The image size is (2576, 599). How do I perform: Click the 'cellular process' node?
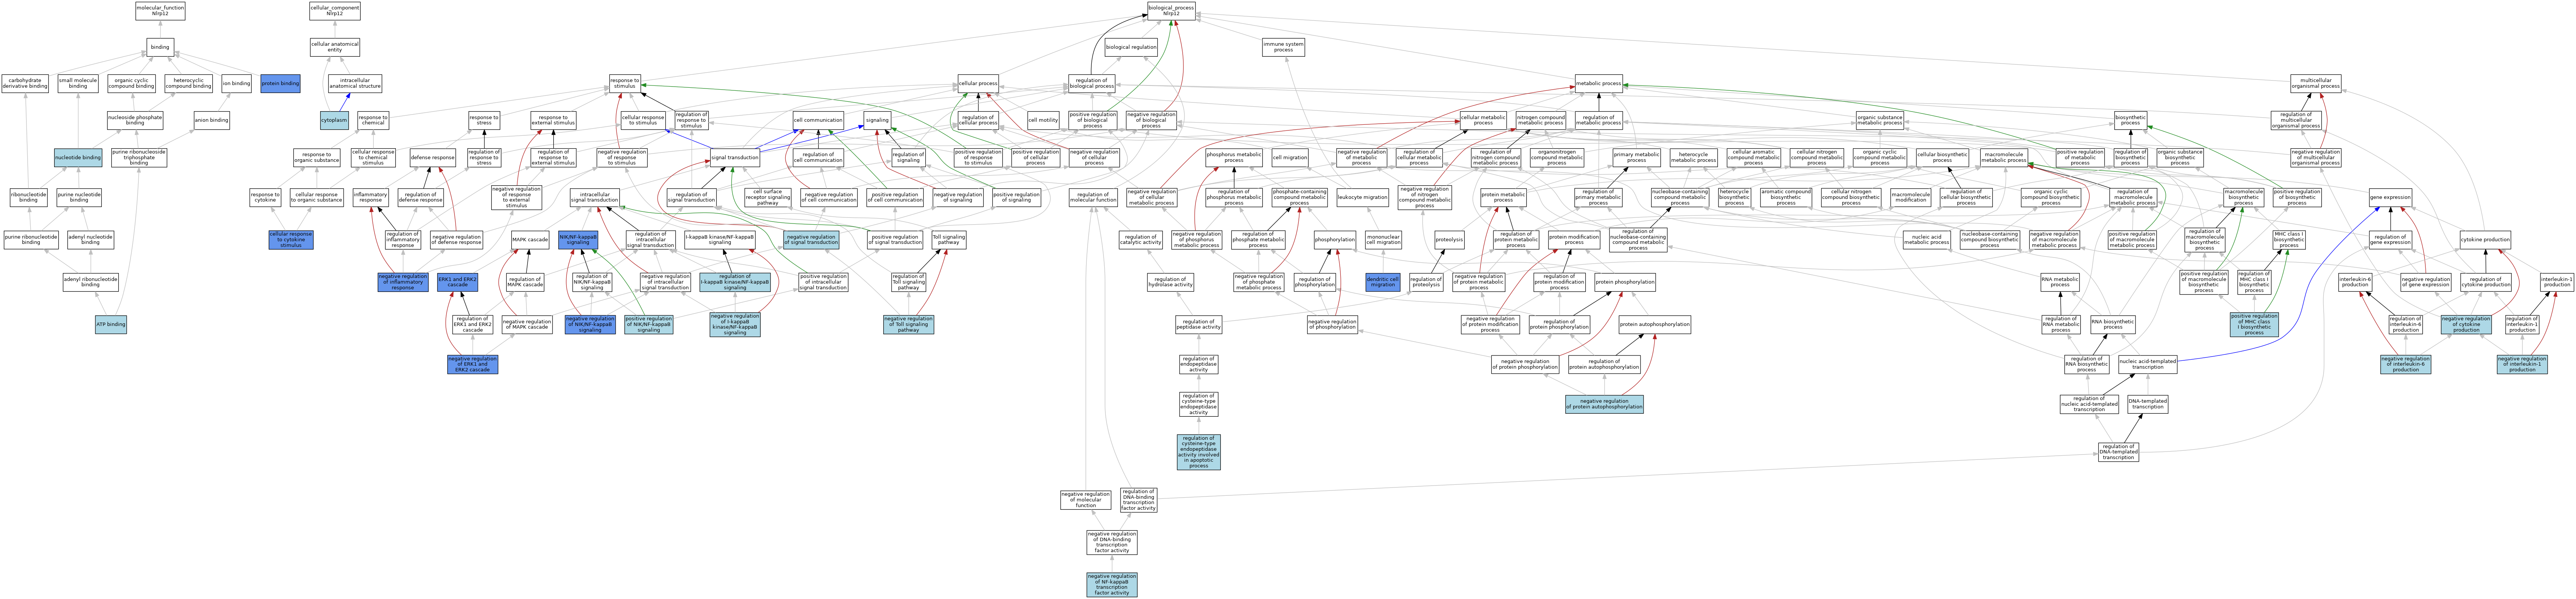978,84
